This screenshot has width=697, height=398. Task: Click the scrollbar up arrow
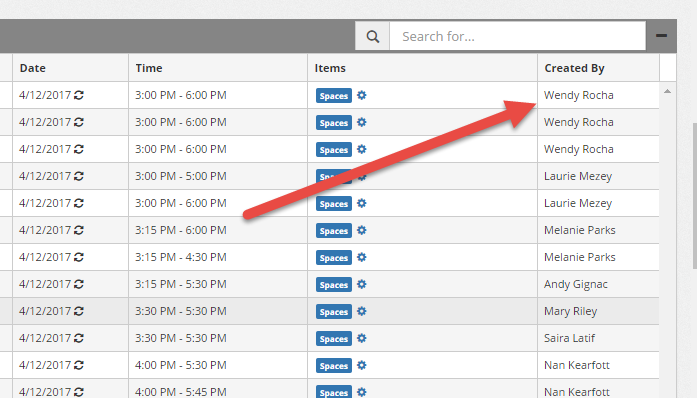tap(667, 91)
